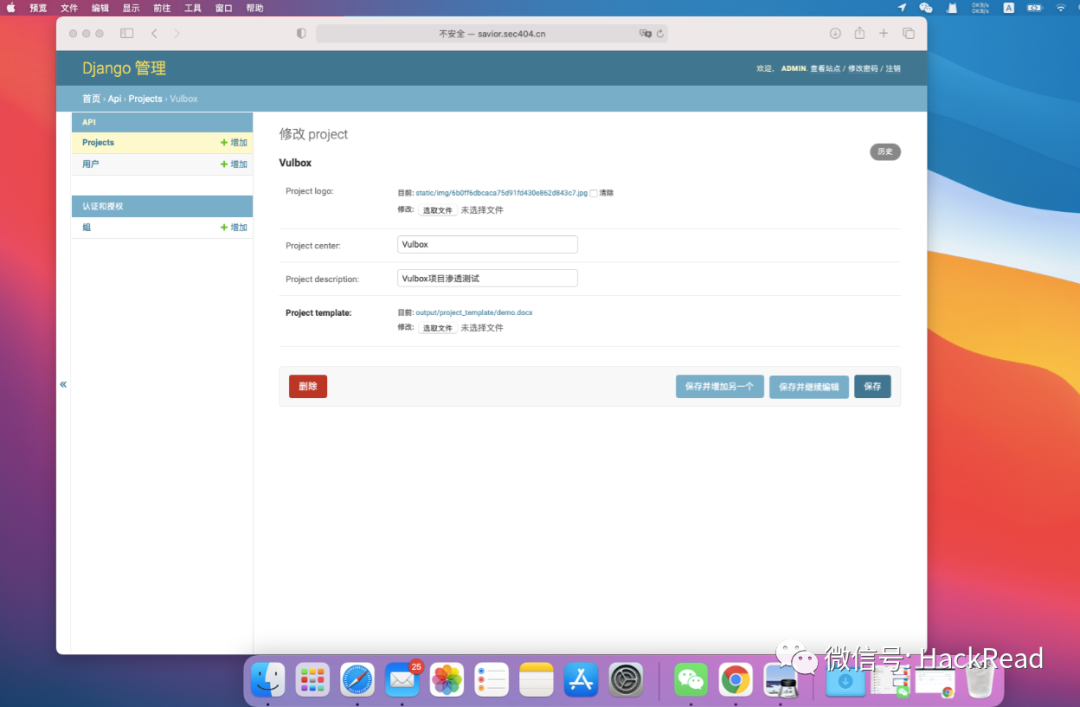The height and width of the screenshot is (707, 1080).
Task: Open the current logo jpg file link
Action: 501,193
